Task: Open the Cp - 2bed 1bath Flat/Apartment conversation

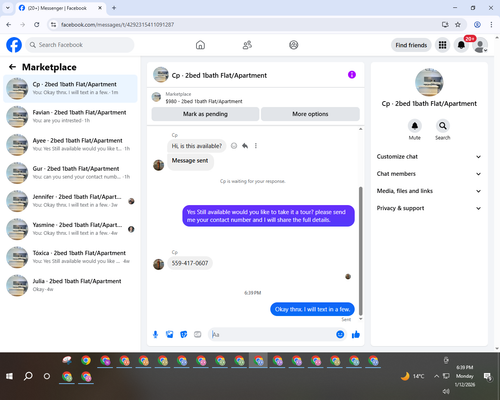Action: click(70, 88)
